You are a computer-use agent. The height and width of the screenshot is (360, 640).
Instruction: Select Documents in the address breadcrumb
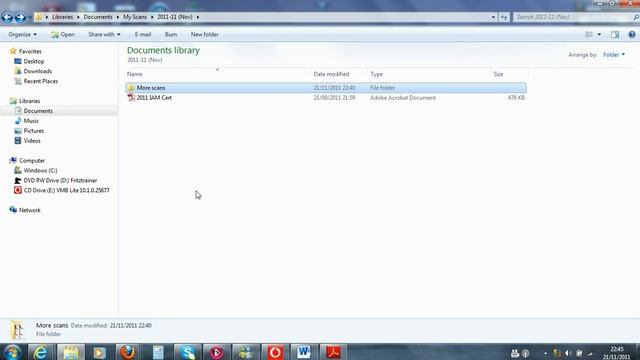point(98,17)
